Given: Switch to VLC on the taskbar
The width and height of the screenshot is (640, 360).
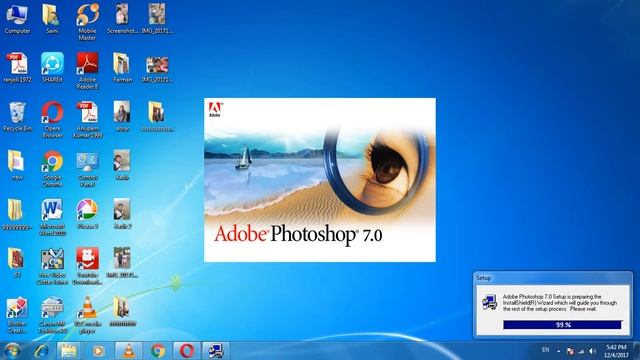Looking at the screenshot, I should (x=129, y=351).
